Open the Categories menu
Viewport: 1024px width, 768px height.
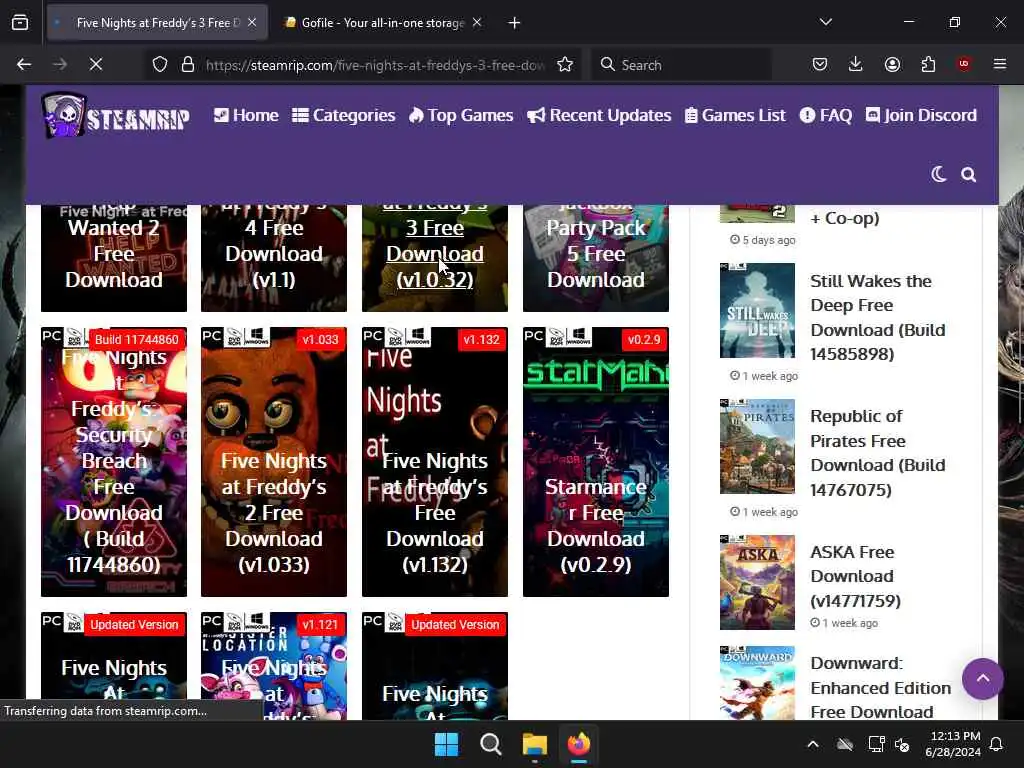point(344,115)
